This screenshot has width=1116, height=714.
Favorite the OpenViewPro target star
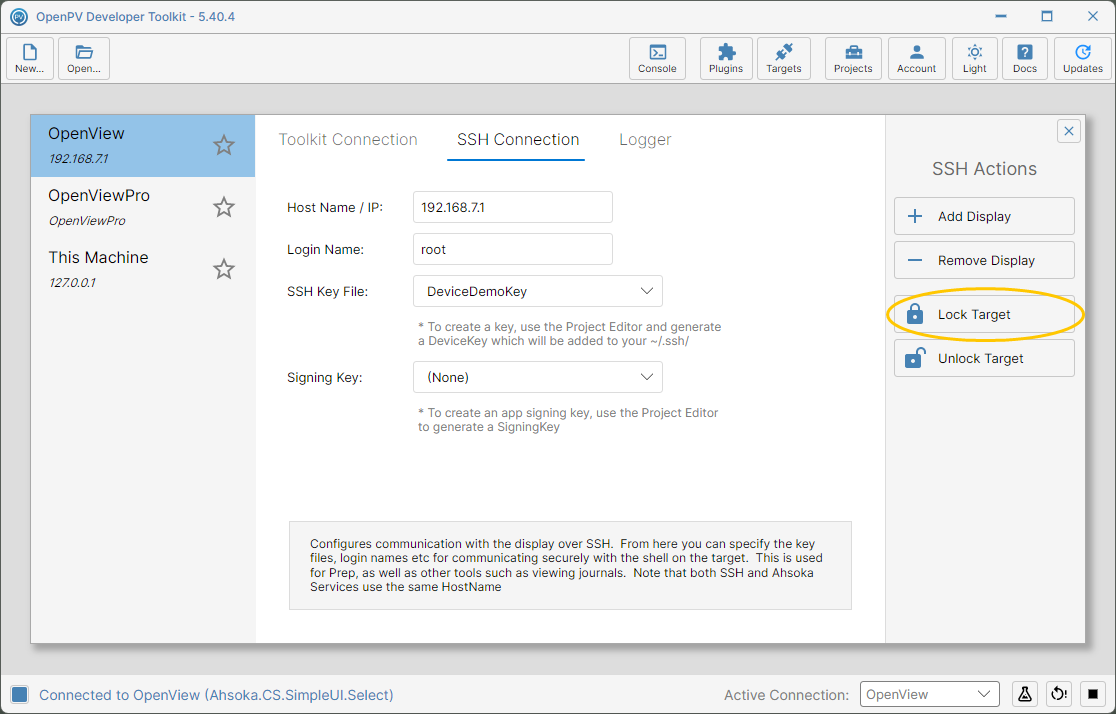[x=224, y=207]
